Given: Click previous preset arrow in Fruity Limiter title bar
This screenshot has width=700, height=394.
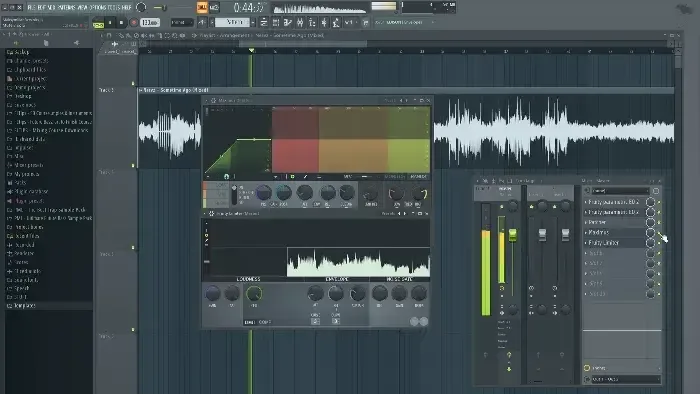Looking at the screenshot, I should coord(400,214).
